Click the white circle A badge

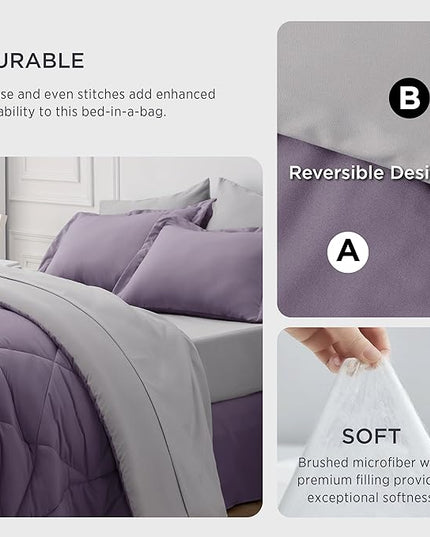(x=348, y=252)
